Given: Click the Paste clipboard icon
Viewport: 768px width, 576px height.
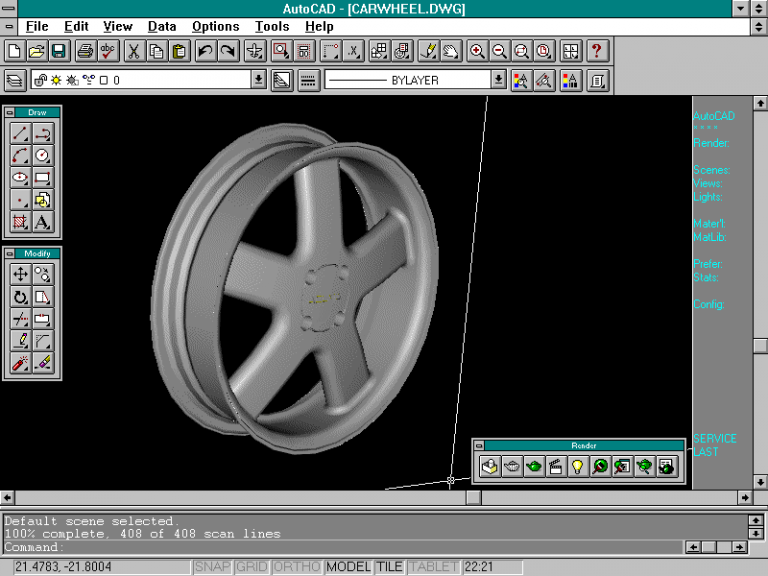Looking at the screenshot, I should (179, 51).
